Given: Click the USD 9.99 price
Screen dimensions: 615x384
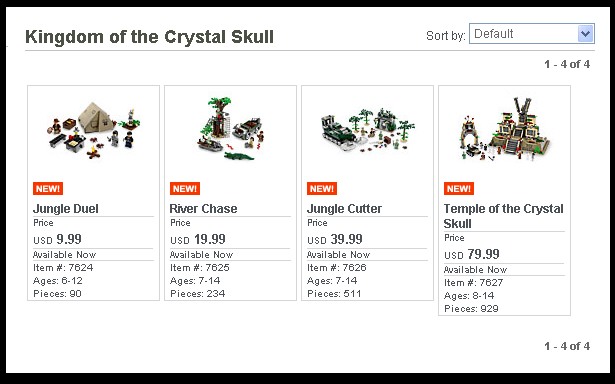Looking at the screenshot, I should tap(57, 239).
